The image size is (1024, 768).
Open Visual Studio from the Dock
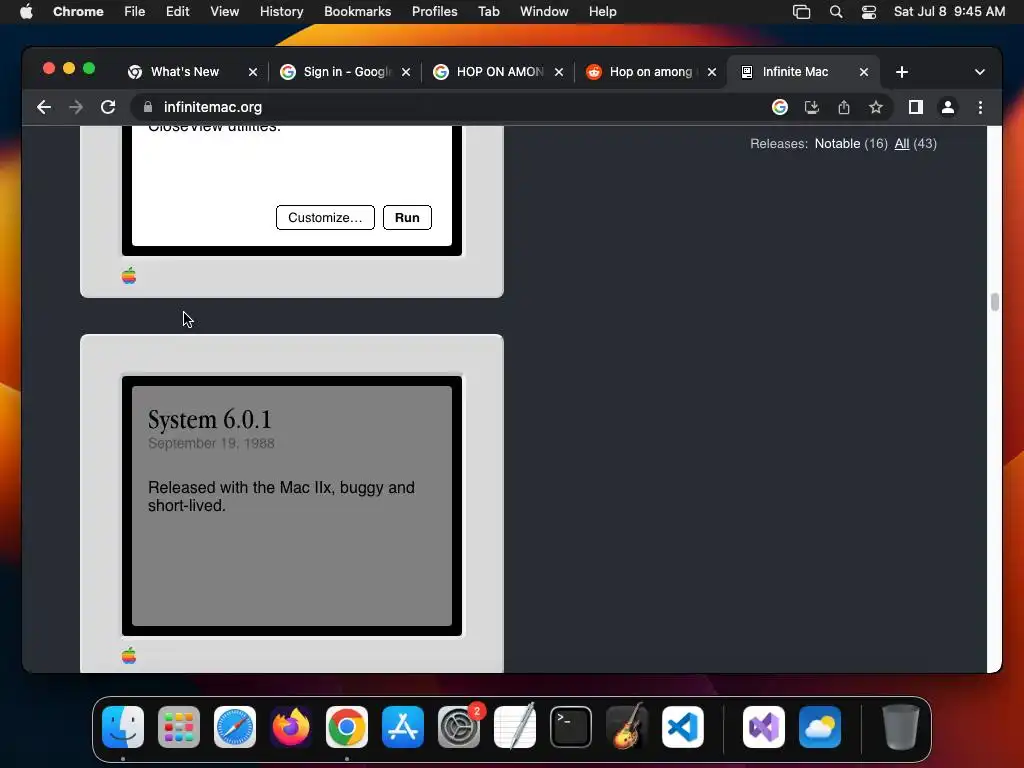click(x=764, y=727)
